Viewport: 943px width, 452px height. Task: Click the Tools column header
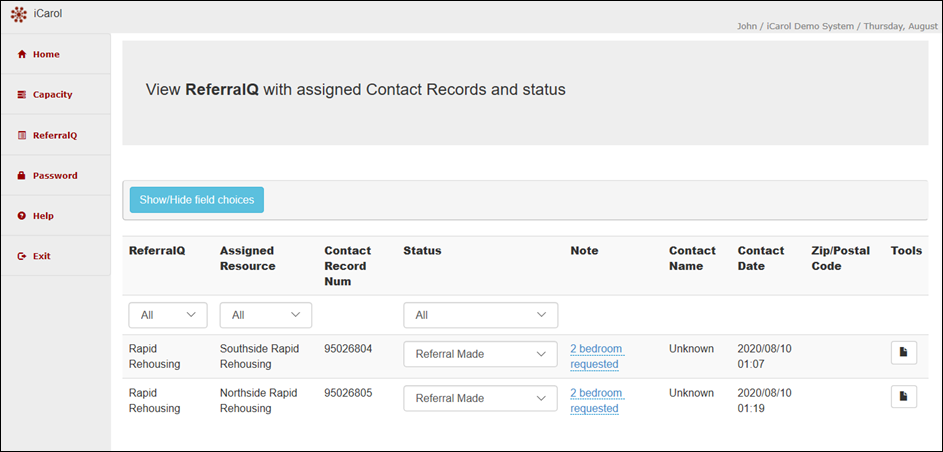click(x=906, y=251)
